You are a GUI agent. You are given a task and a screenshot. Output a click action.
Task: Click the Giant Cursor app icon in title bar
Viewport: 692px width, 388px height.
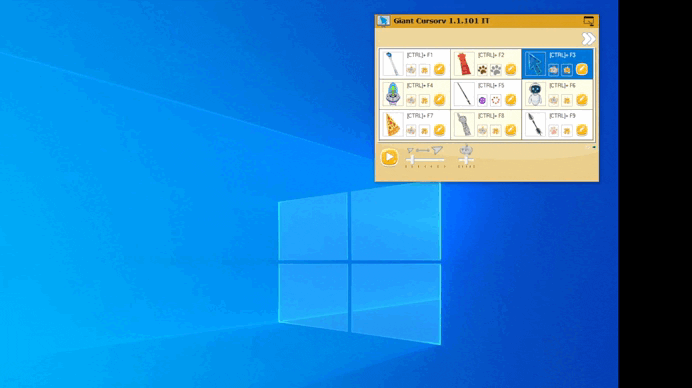pos(383,21)
